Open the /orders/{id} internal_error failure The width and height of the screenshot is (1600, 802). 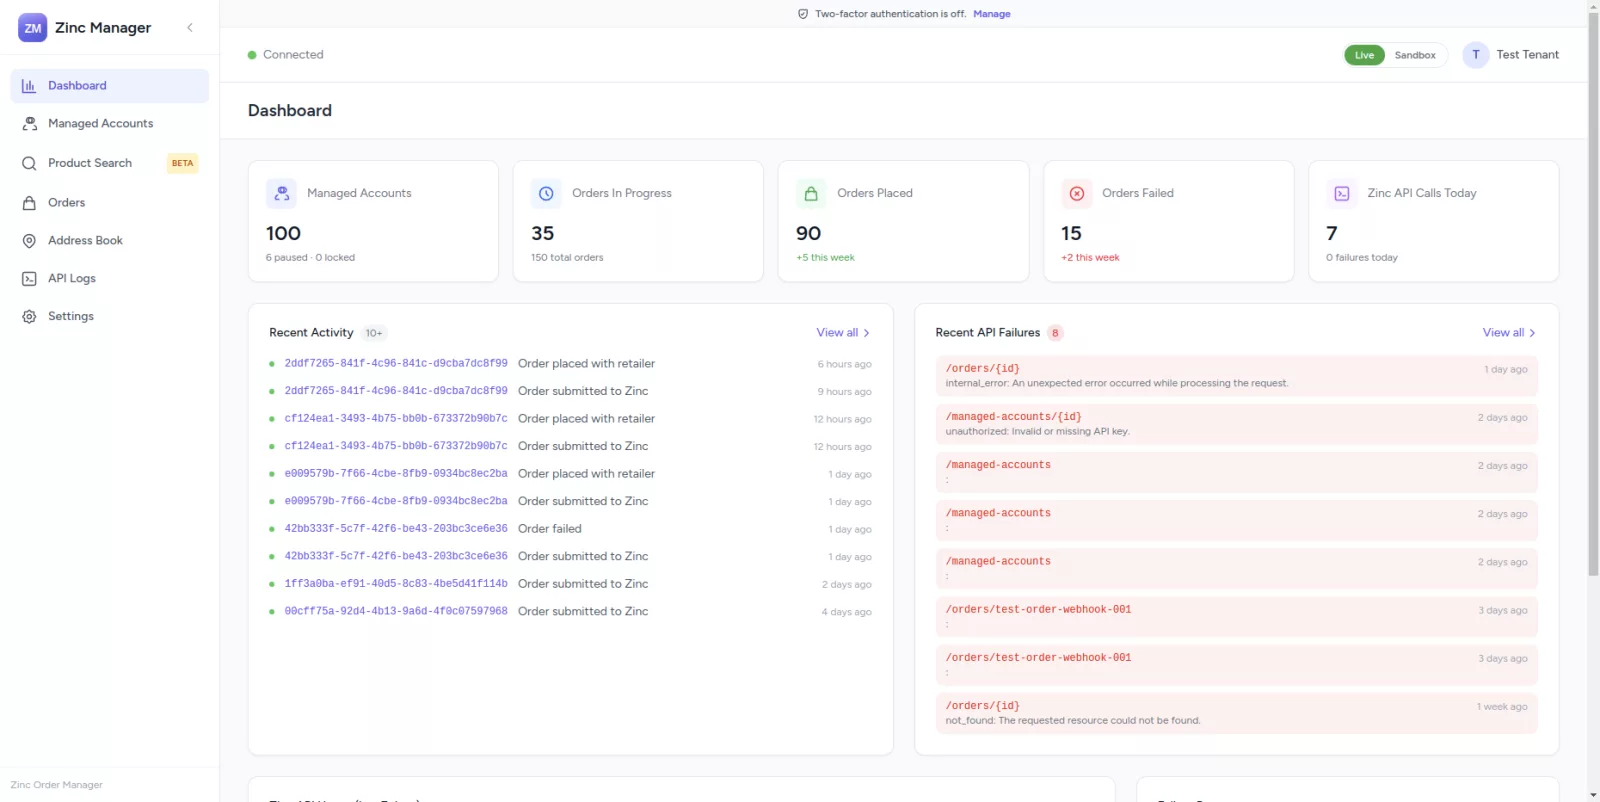(x=1236, y=376)
